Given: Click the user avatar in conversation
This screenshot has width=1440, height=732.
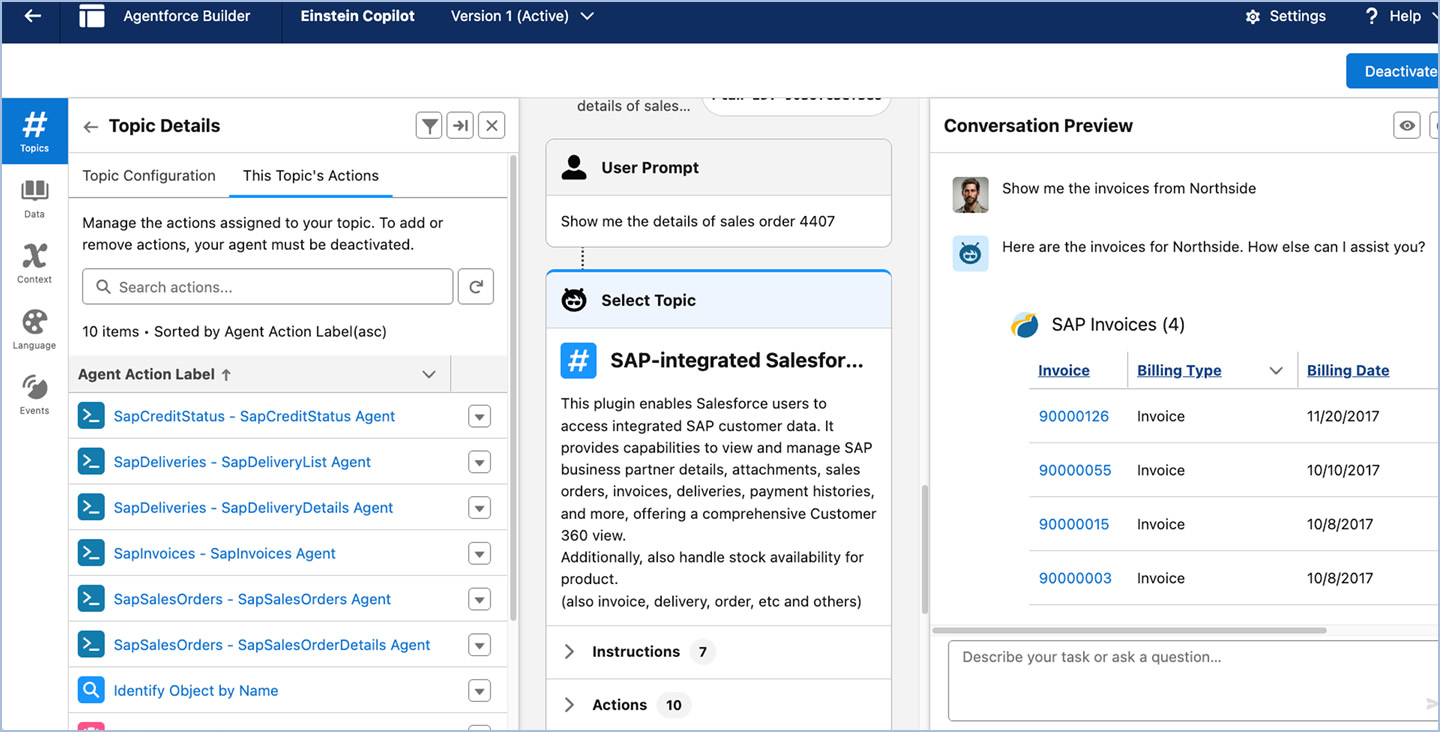Looking at the screenshot, I should (970, 195).
